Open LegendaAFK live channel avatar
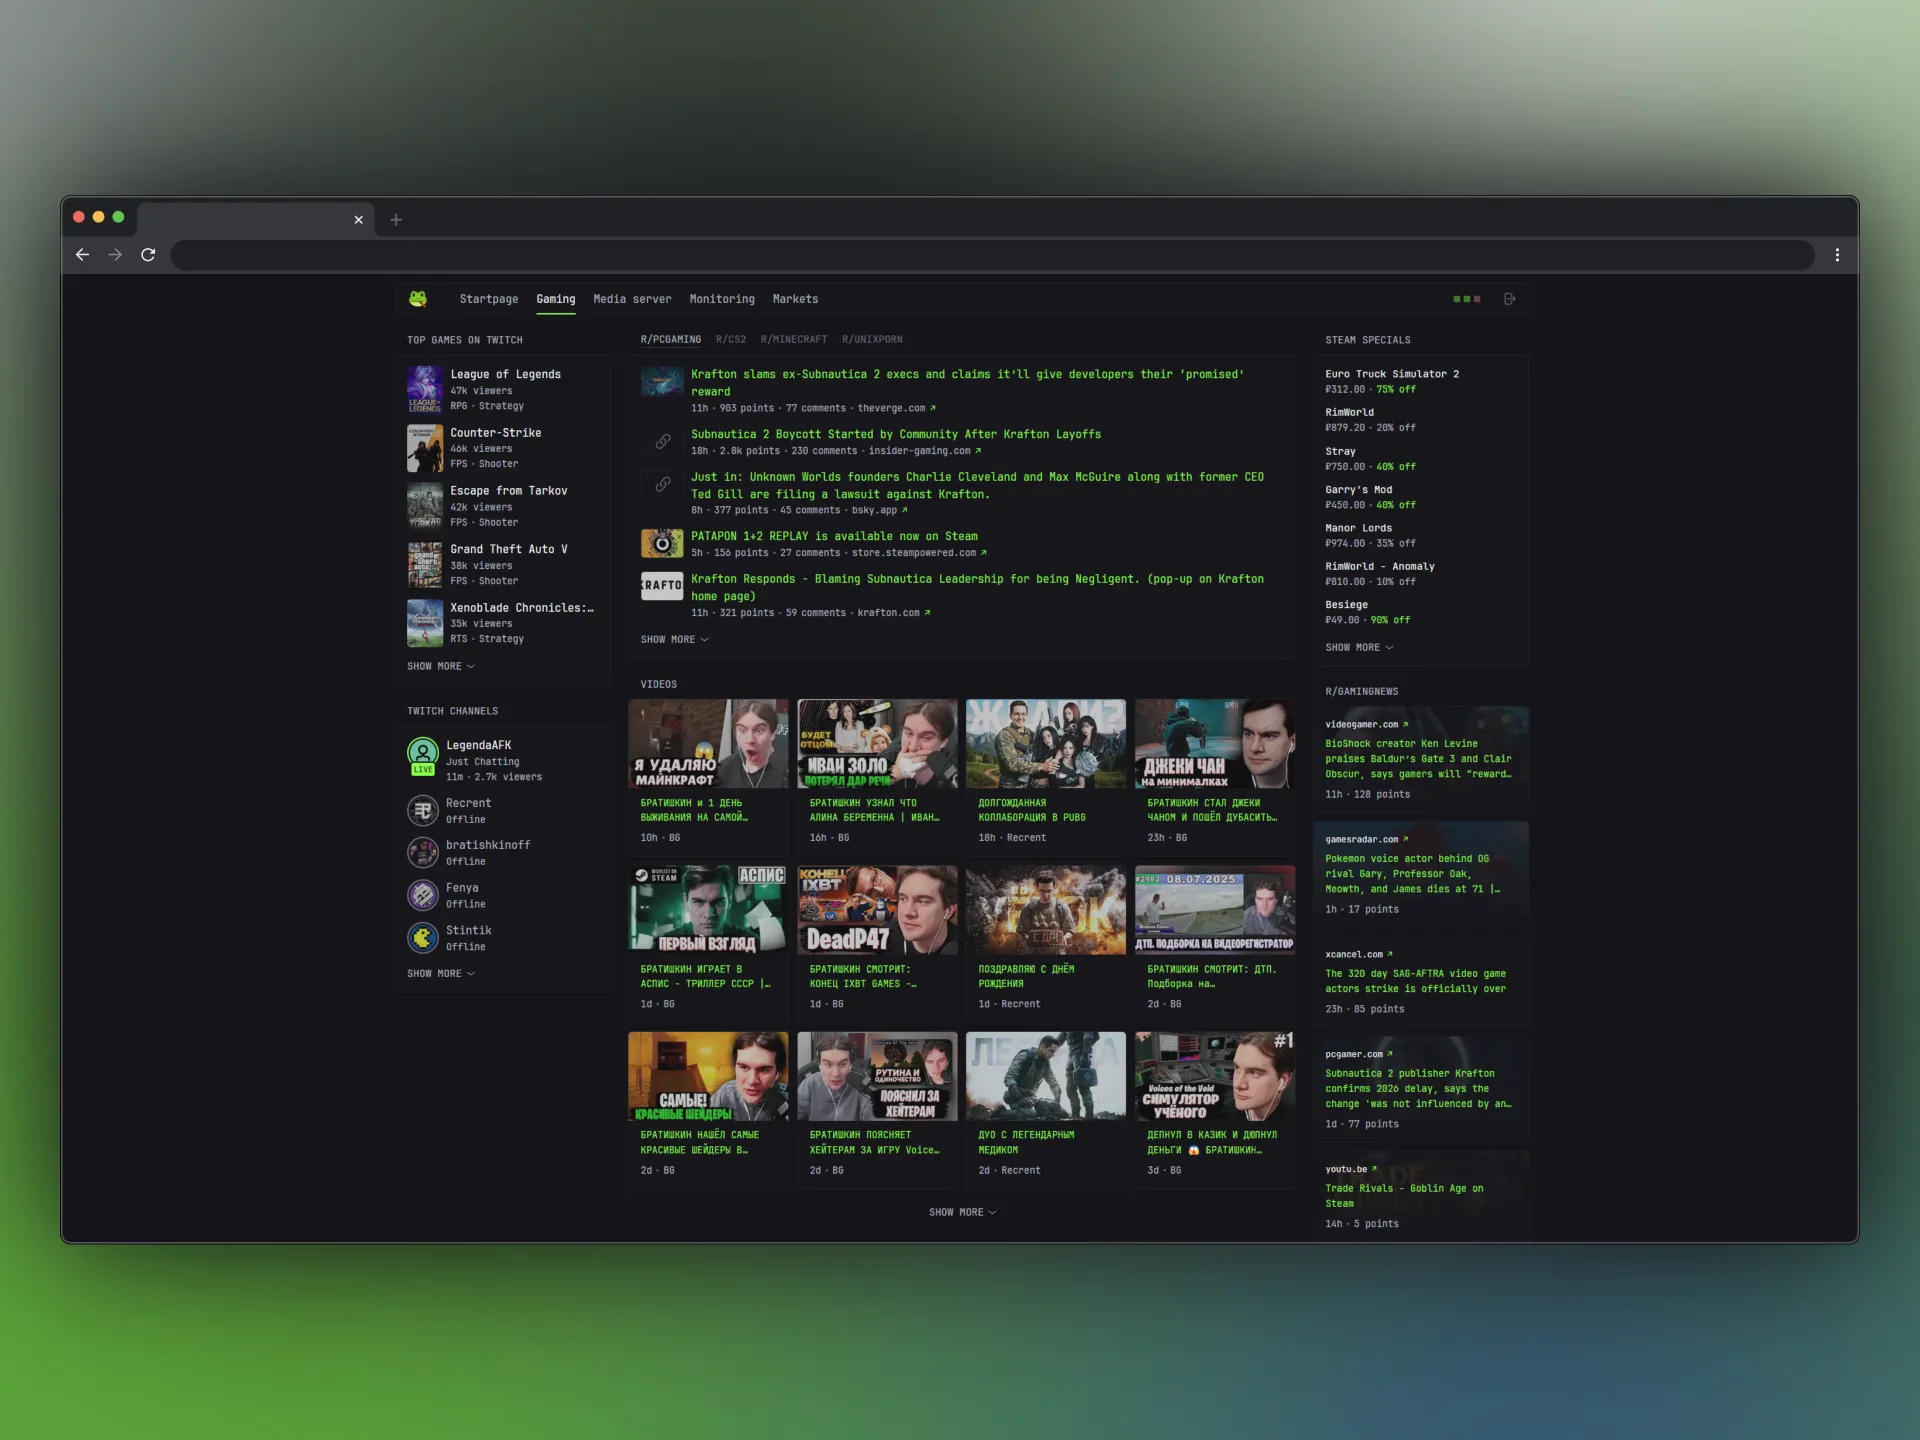 click(x=423, y=755)
